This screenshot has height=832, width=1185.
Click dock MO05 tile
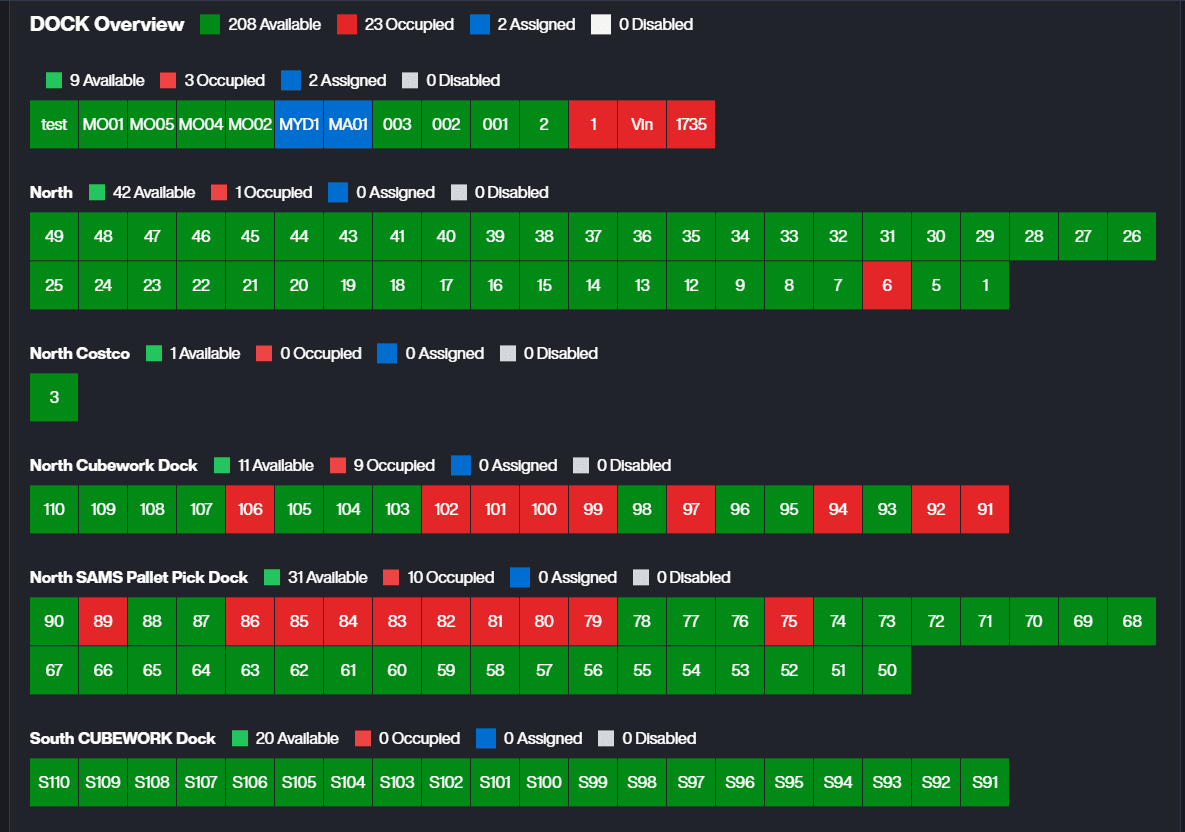(152, 125)
